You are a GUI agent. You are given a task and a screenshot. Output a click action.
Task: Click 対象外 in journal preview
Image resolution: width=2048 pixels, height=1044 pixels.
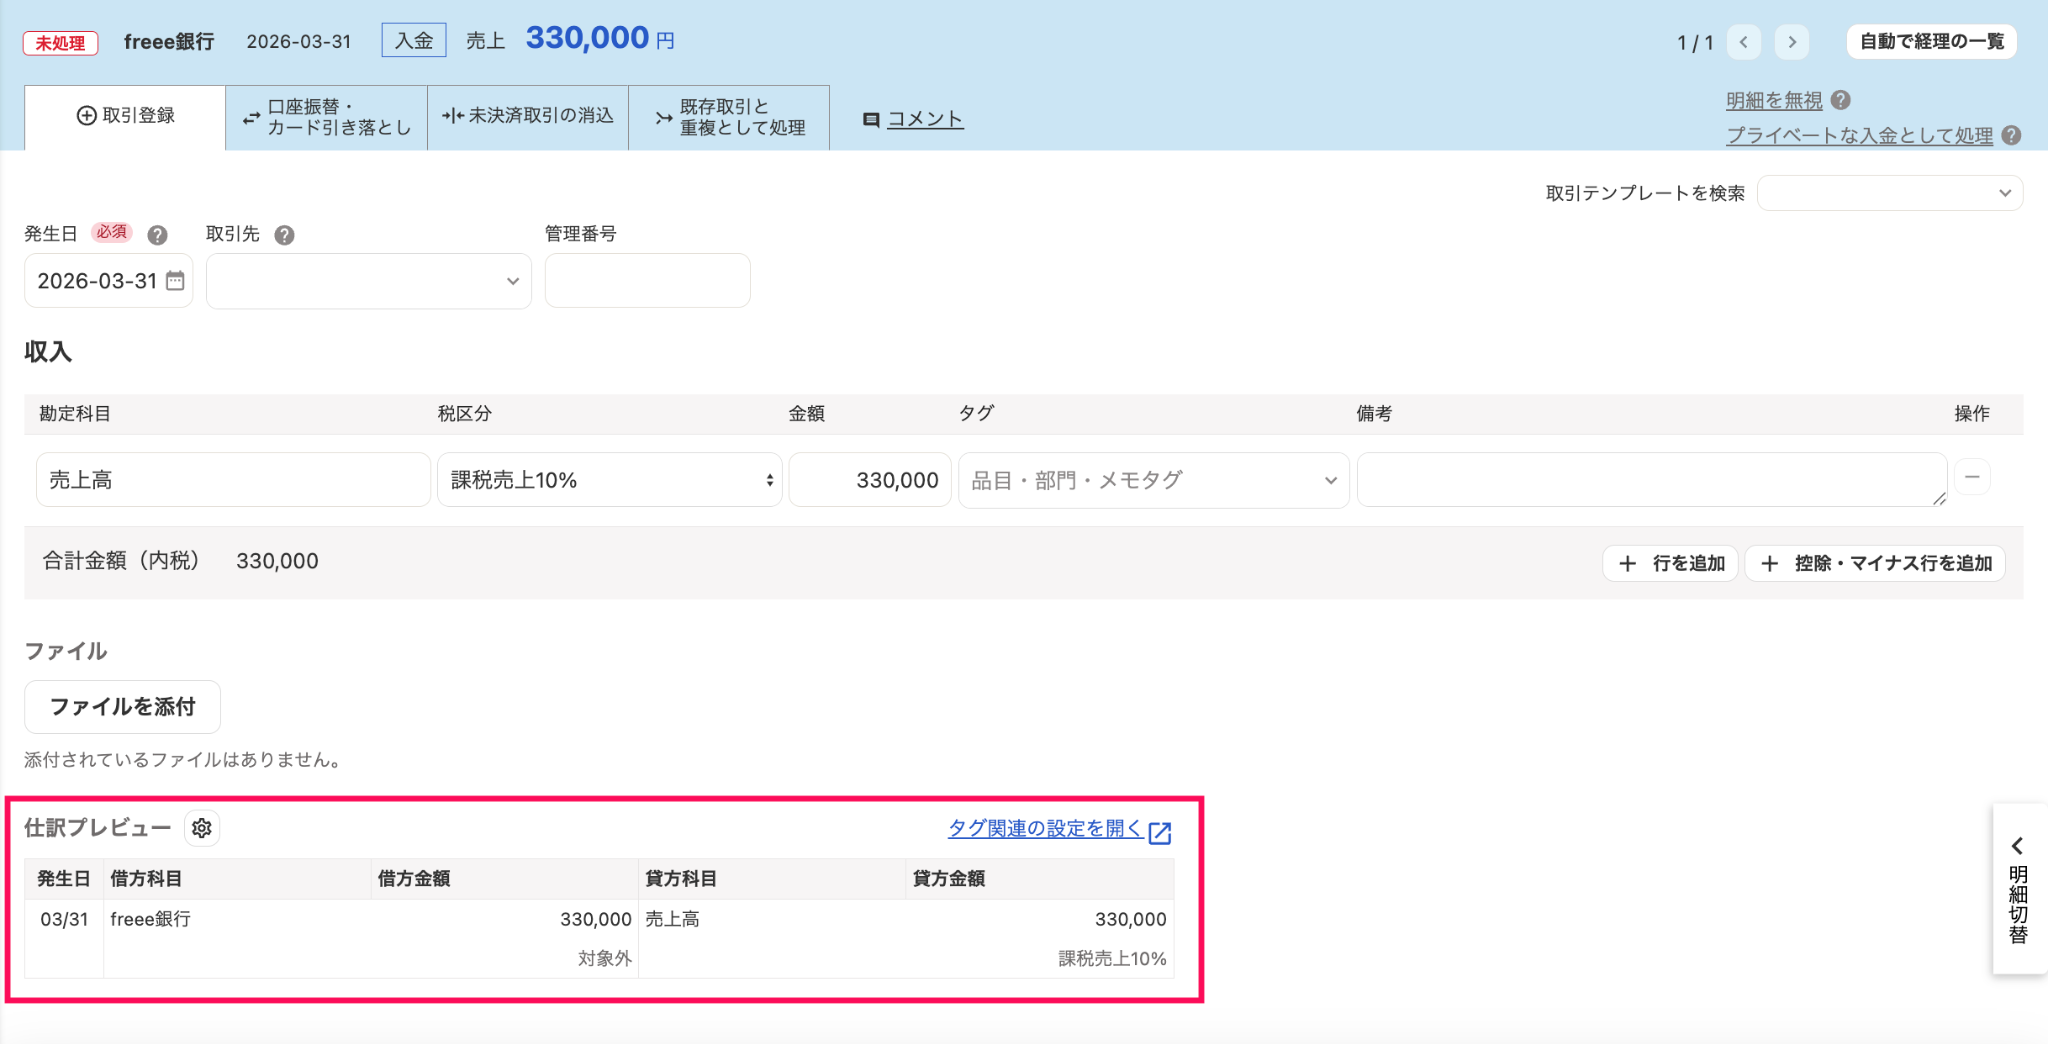(605, 958)
